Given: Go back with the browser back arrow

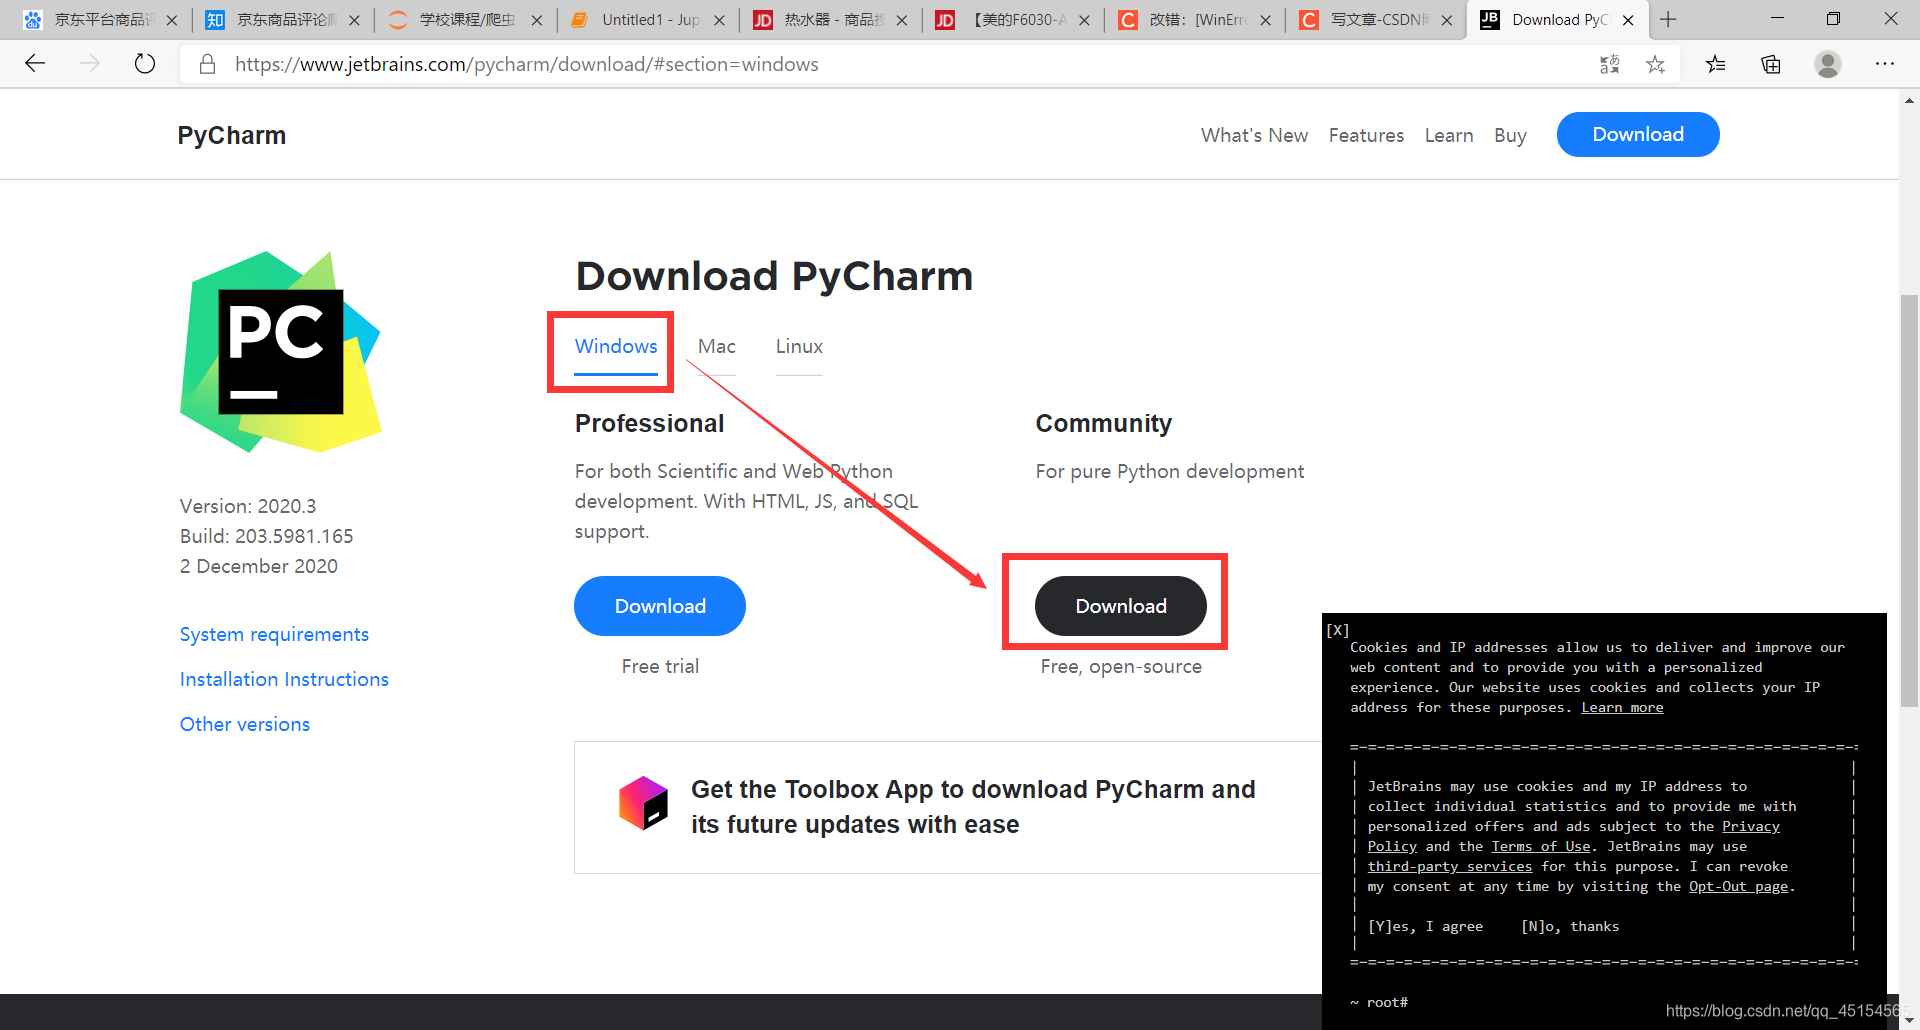Looking at the screenshot, I should 36,64.
